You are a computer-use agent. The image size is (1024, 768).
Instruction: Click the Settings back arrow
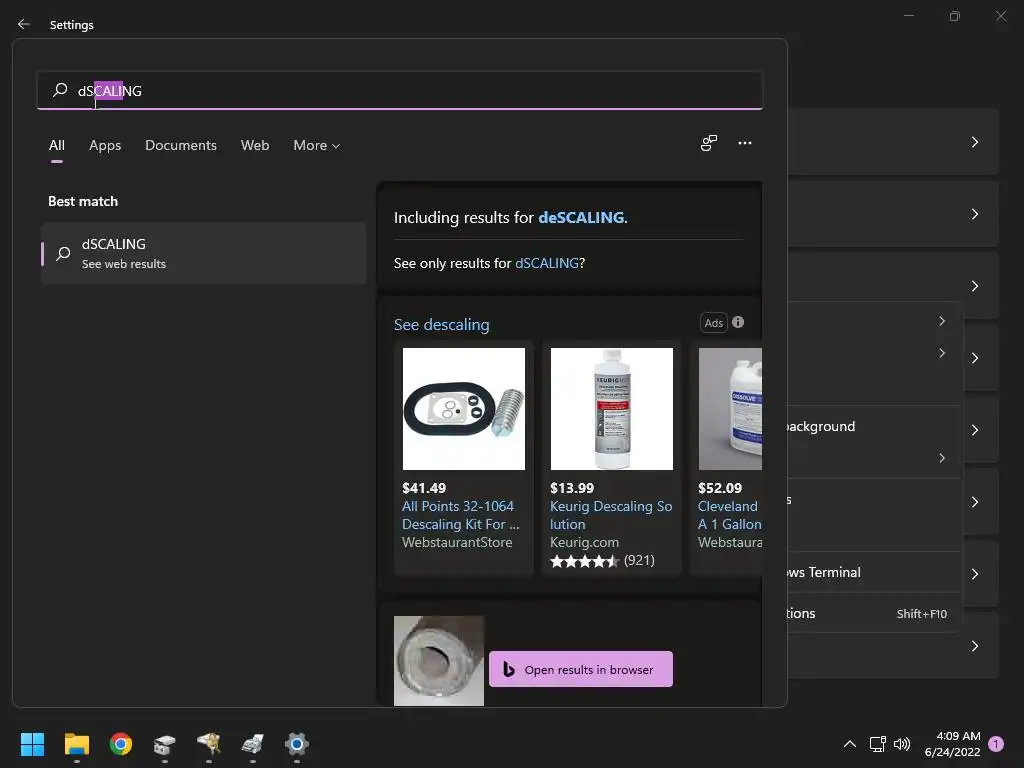click(24, 24)
